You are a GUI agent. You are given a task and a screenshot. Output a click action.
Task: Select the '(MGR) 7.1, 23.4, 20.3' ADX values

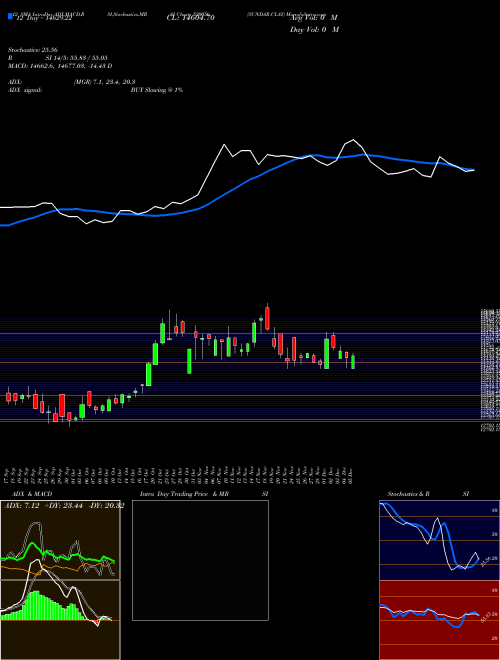tap(104, 82)
